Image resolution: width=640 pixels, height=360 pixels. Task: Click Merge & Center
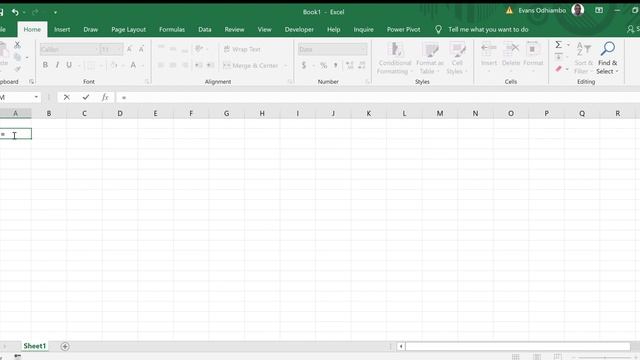(x=251, y=65)
